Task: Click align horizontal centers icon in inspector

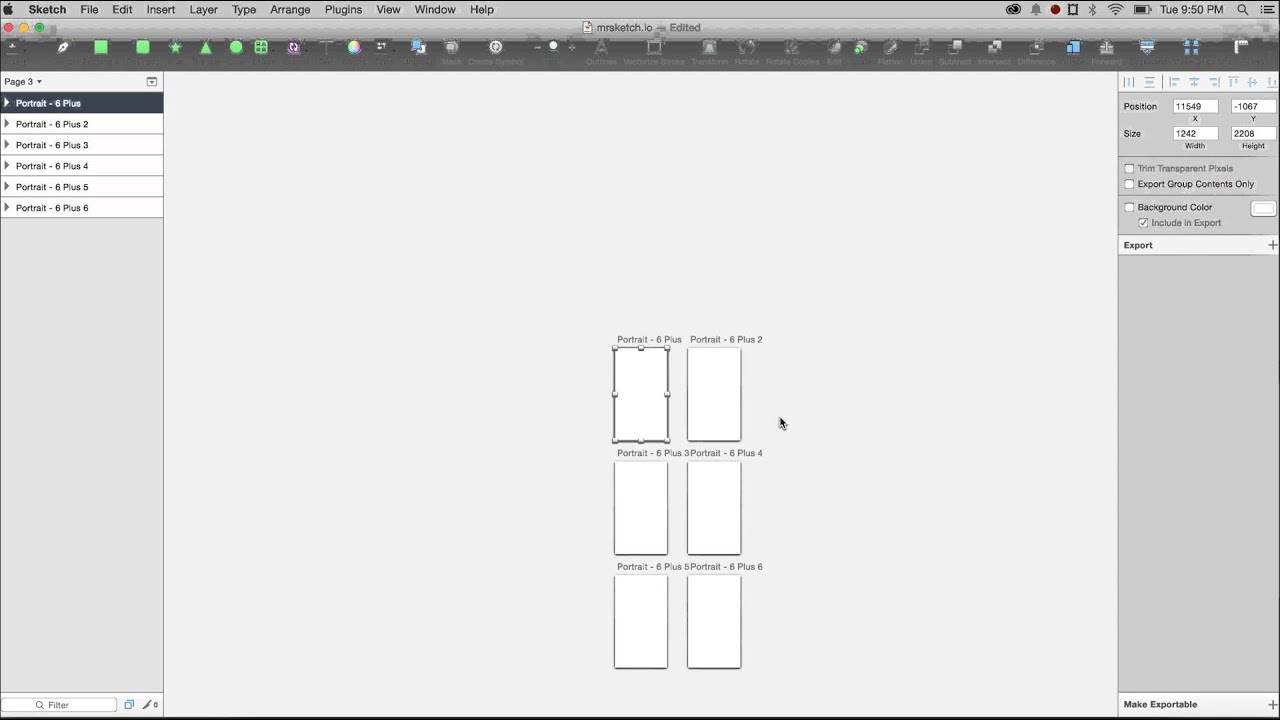Action: click(1193, 82)
